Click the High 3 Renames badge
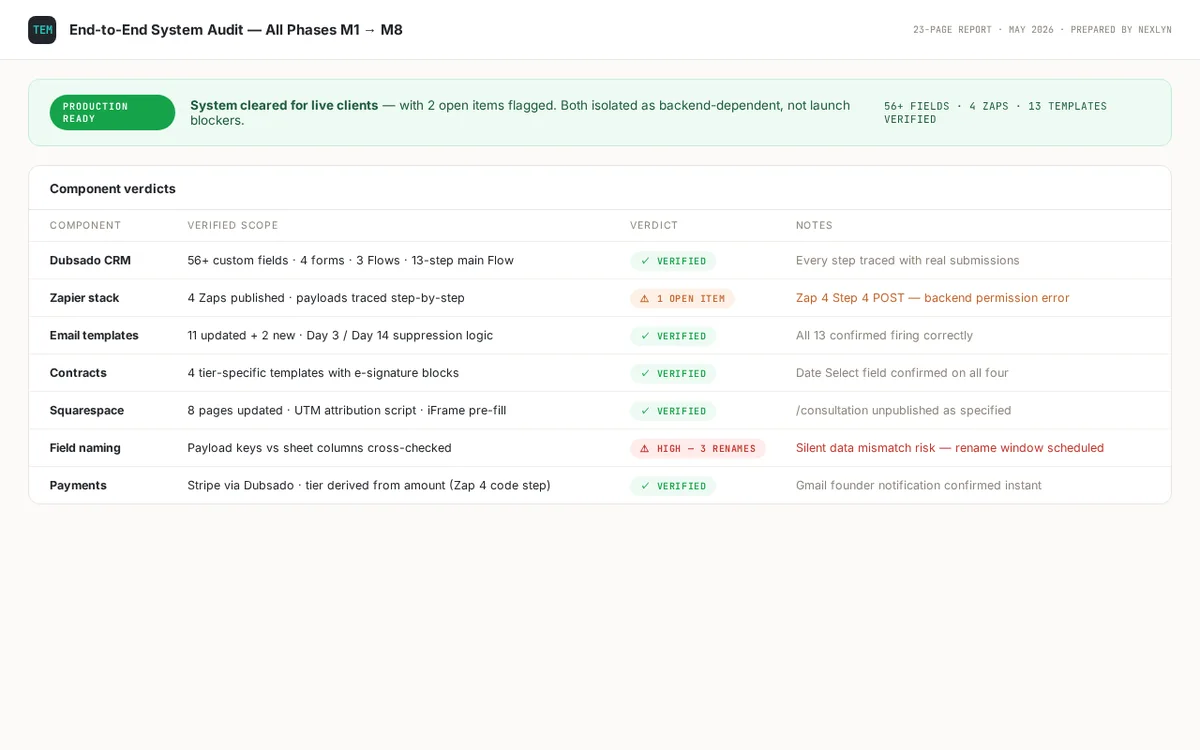1200x750 pixels. (698, 448)
